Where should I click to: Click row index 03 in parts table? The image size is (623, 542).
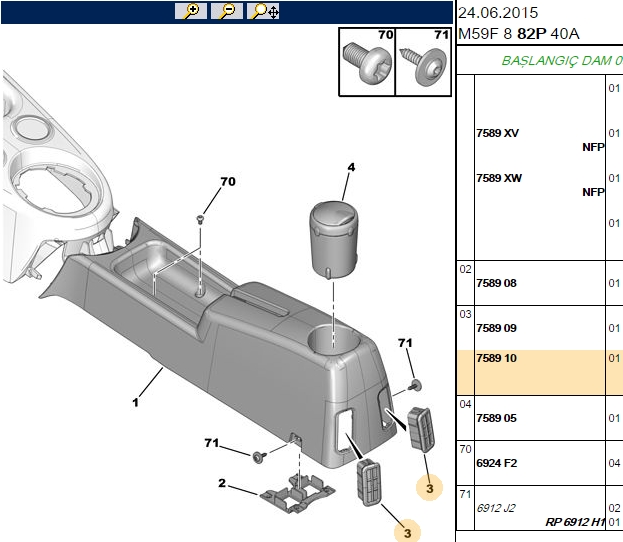[x=465, y=314]
